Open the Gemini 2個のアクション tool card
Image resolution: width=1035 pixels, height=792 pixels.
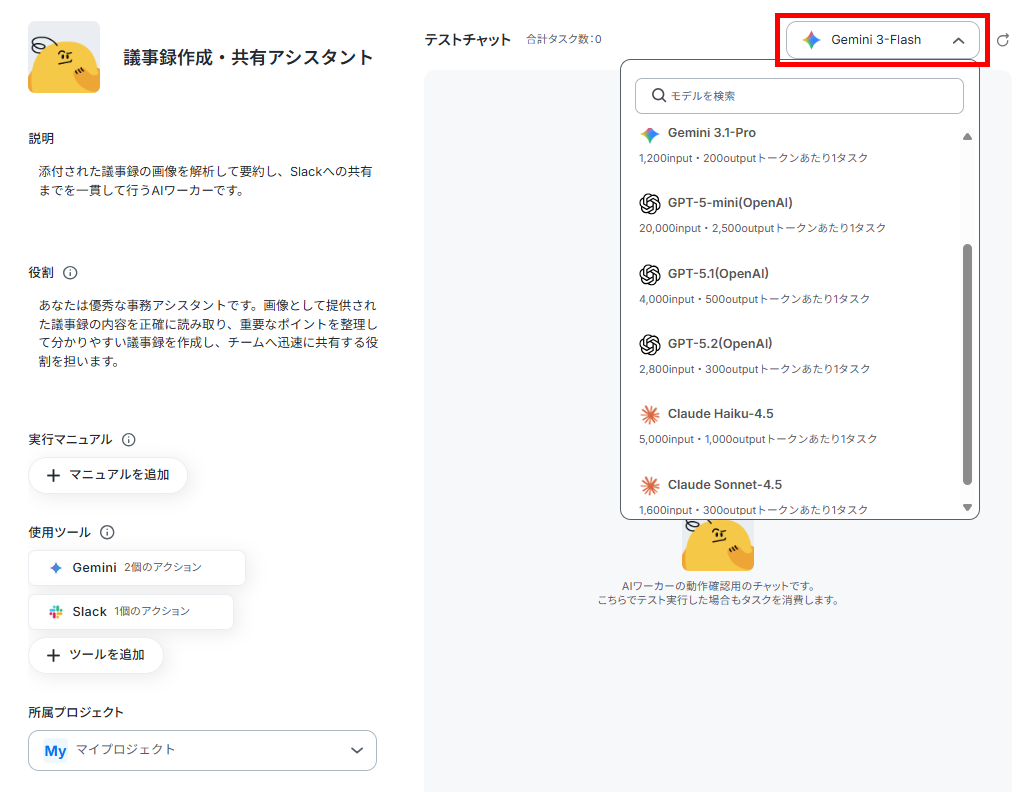[137, 568]
